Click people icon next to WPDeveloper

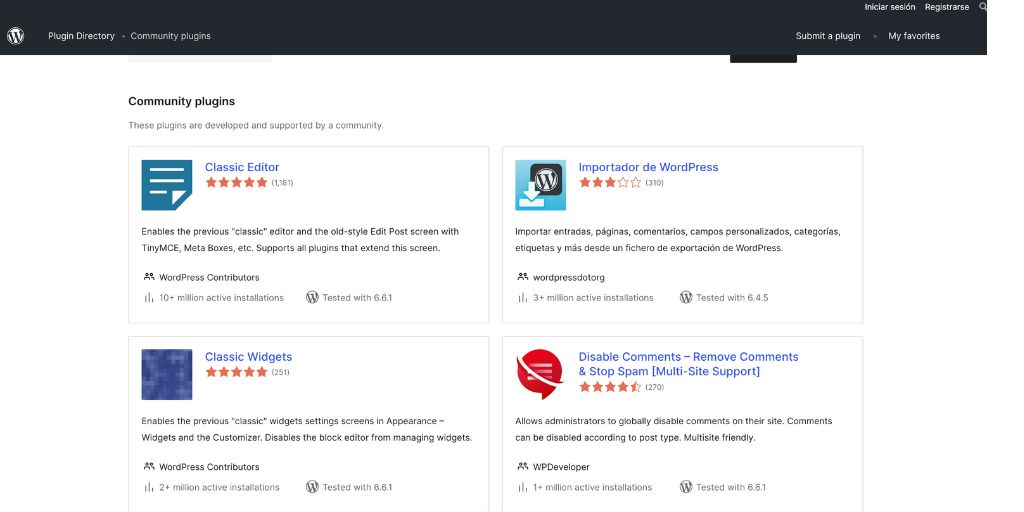pyautogui.click(x=522, y=466)
